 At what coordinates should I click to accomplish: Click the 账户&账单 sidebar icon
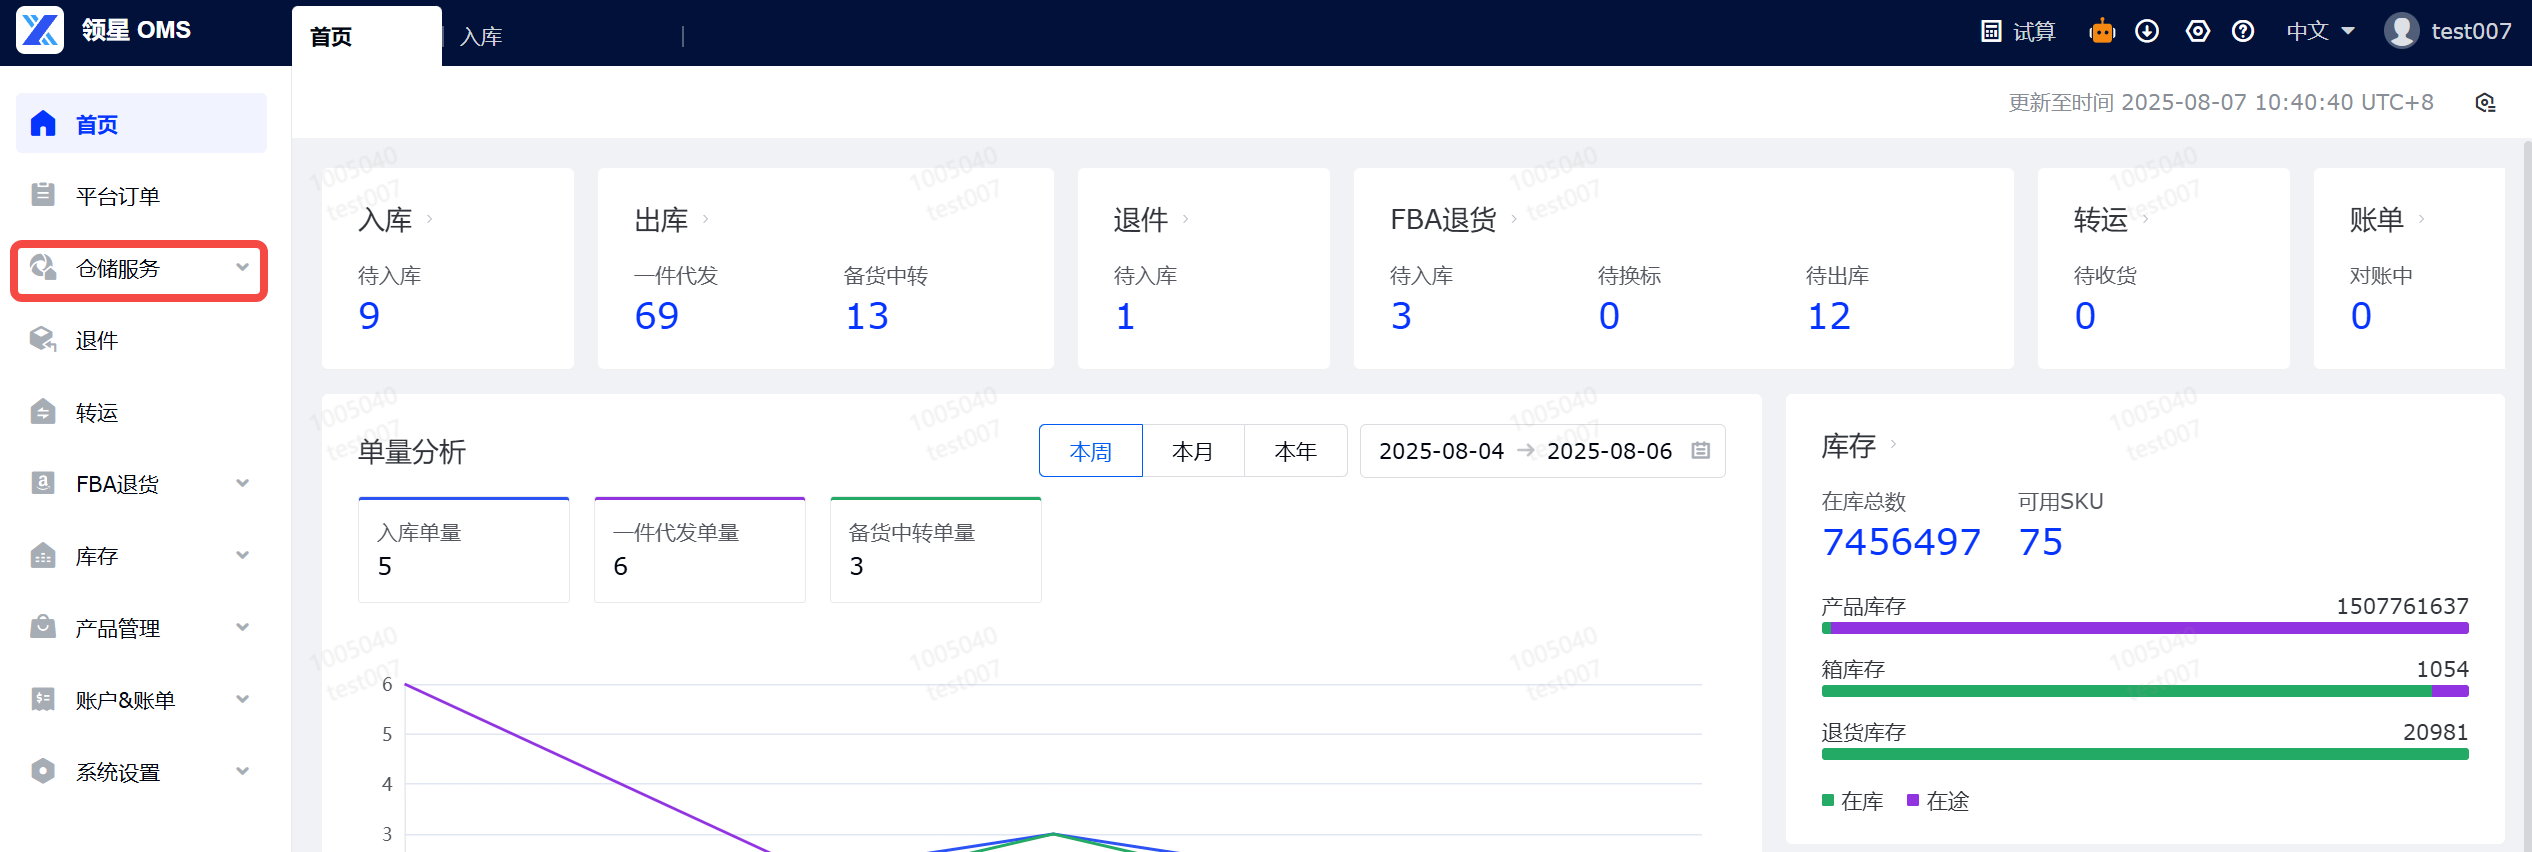point(43,699)
